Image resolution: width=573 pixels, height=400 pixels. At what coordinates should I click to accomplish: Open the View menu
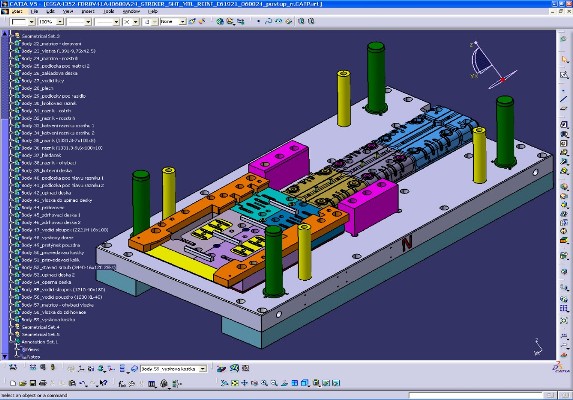[68, 12]
